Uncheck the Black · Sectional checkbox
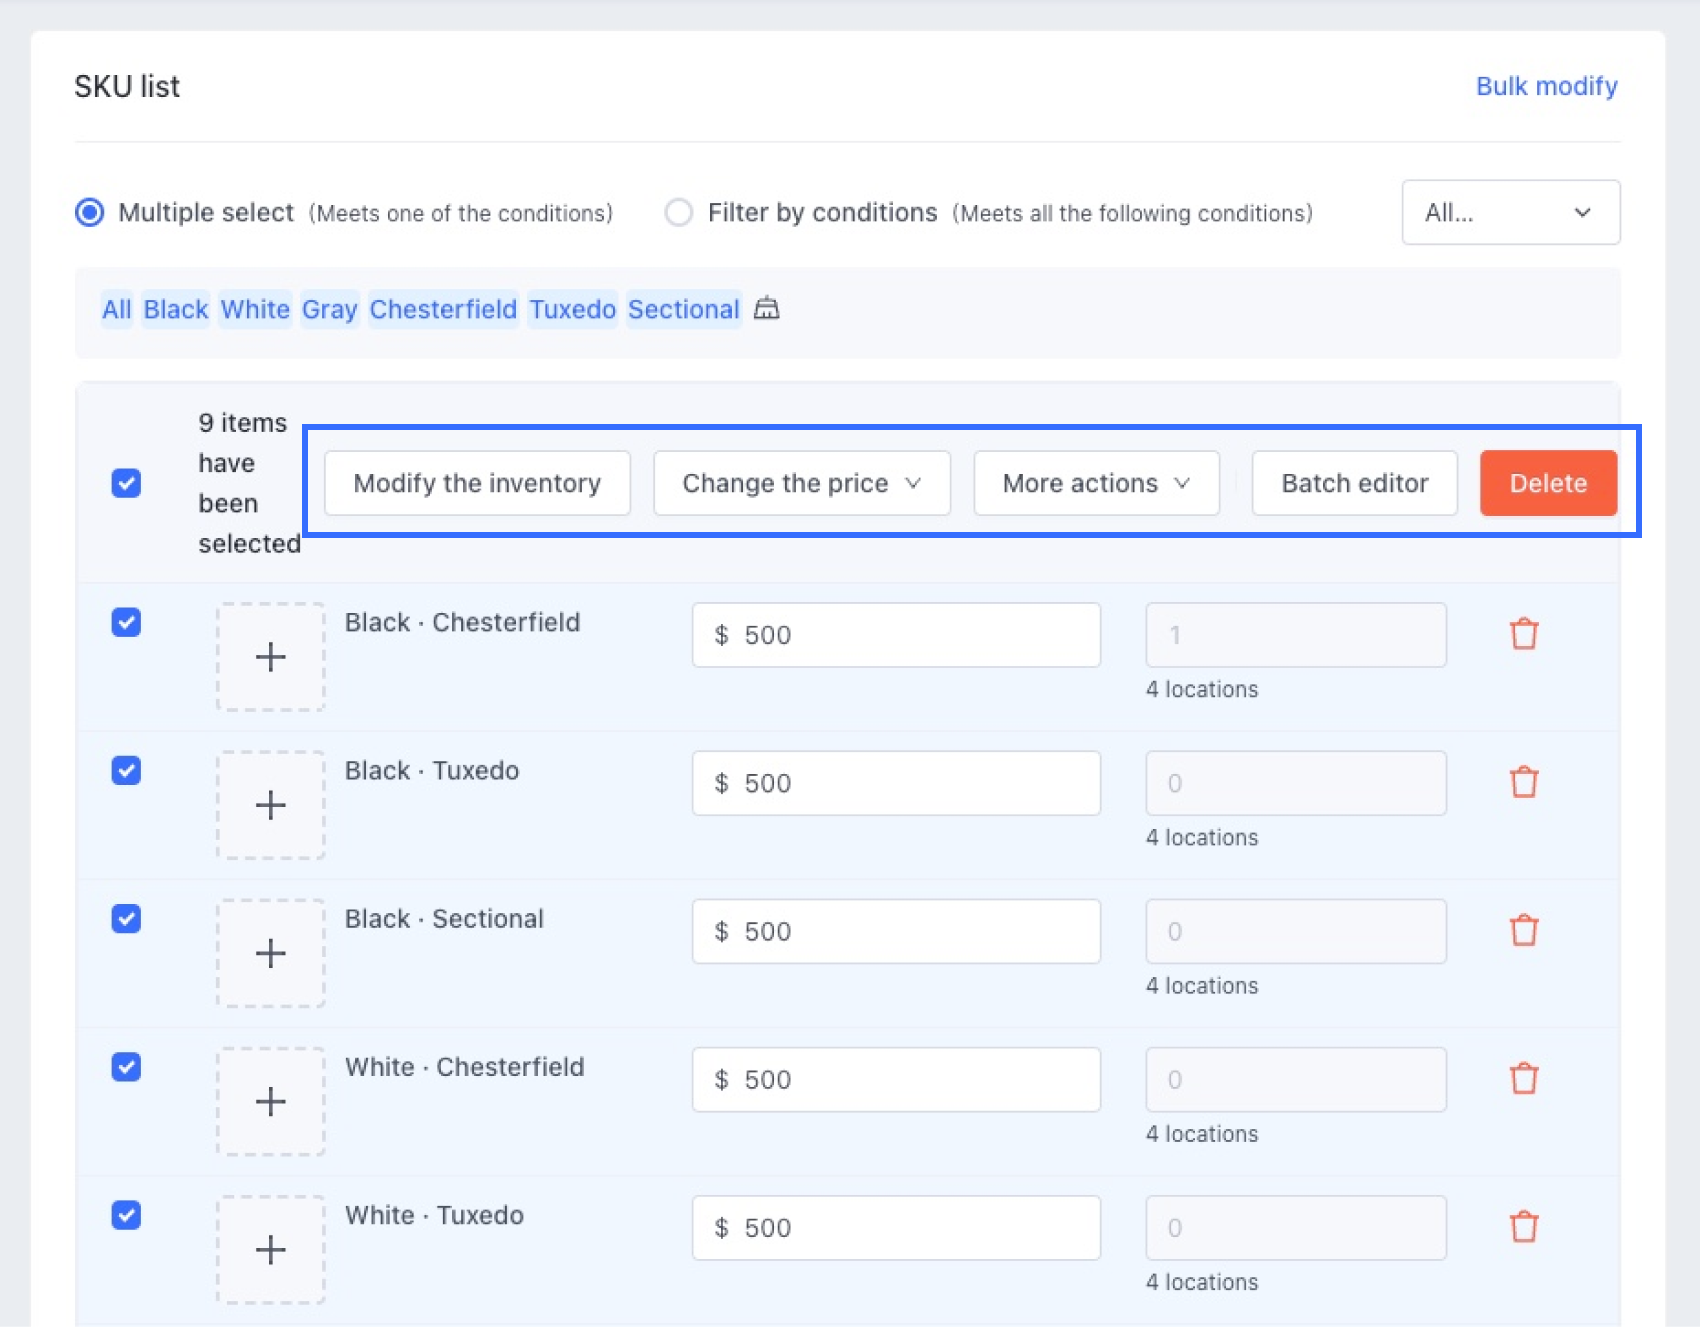Viewport: 1700px width, 1327px height. point(126,918)
